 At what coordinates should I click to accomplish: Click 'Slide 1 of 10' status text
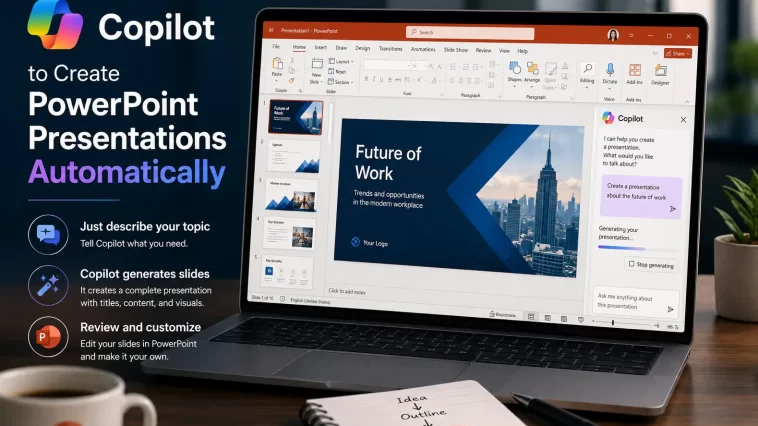pyautogui.click(x=262, y=298)
